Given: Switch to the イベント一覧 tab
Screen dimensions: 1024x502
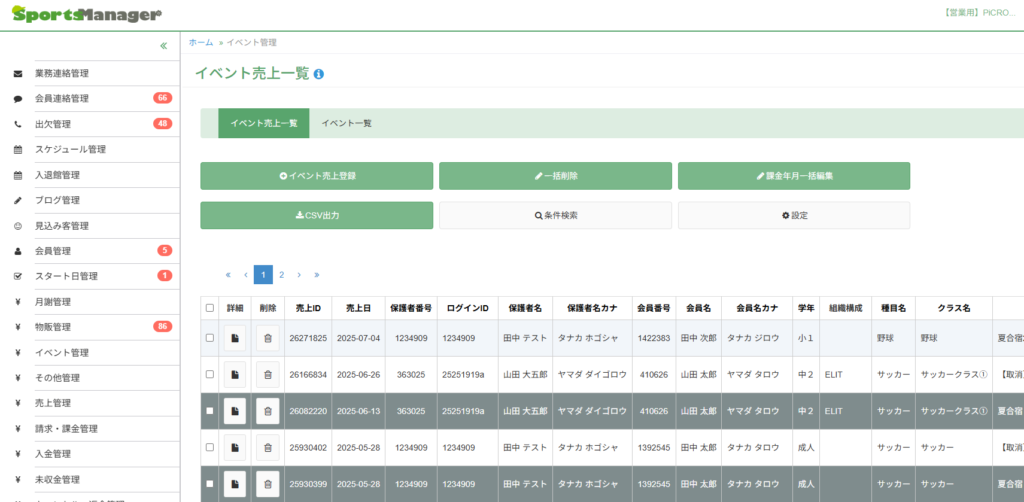Looking at the screenshot, I should click(x=346, y=123).
